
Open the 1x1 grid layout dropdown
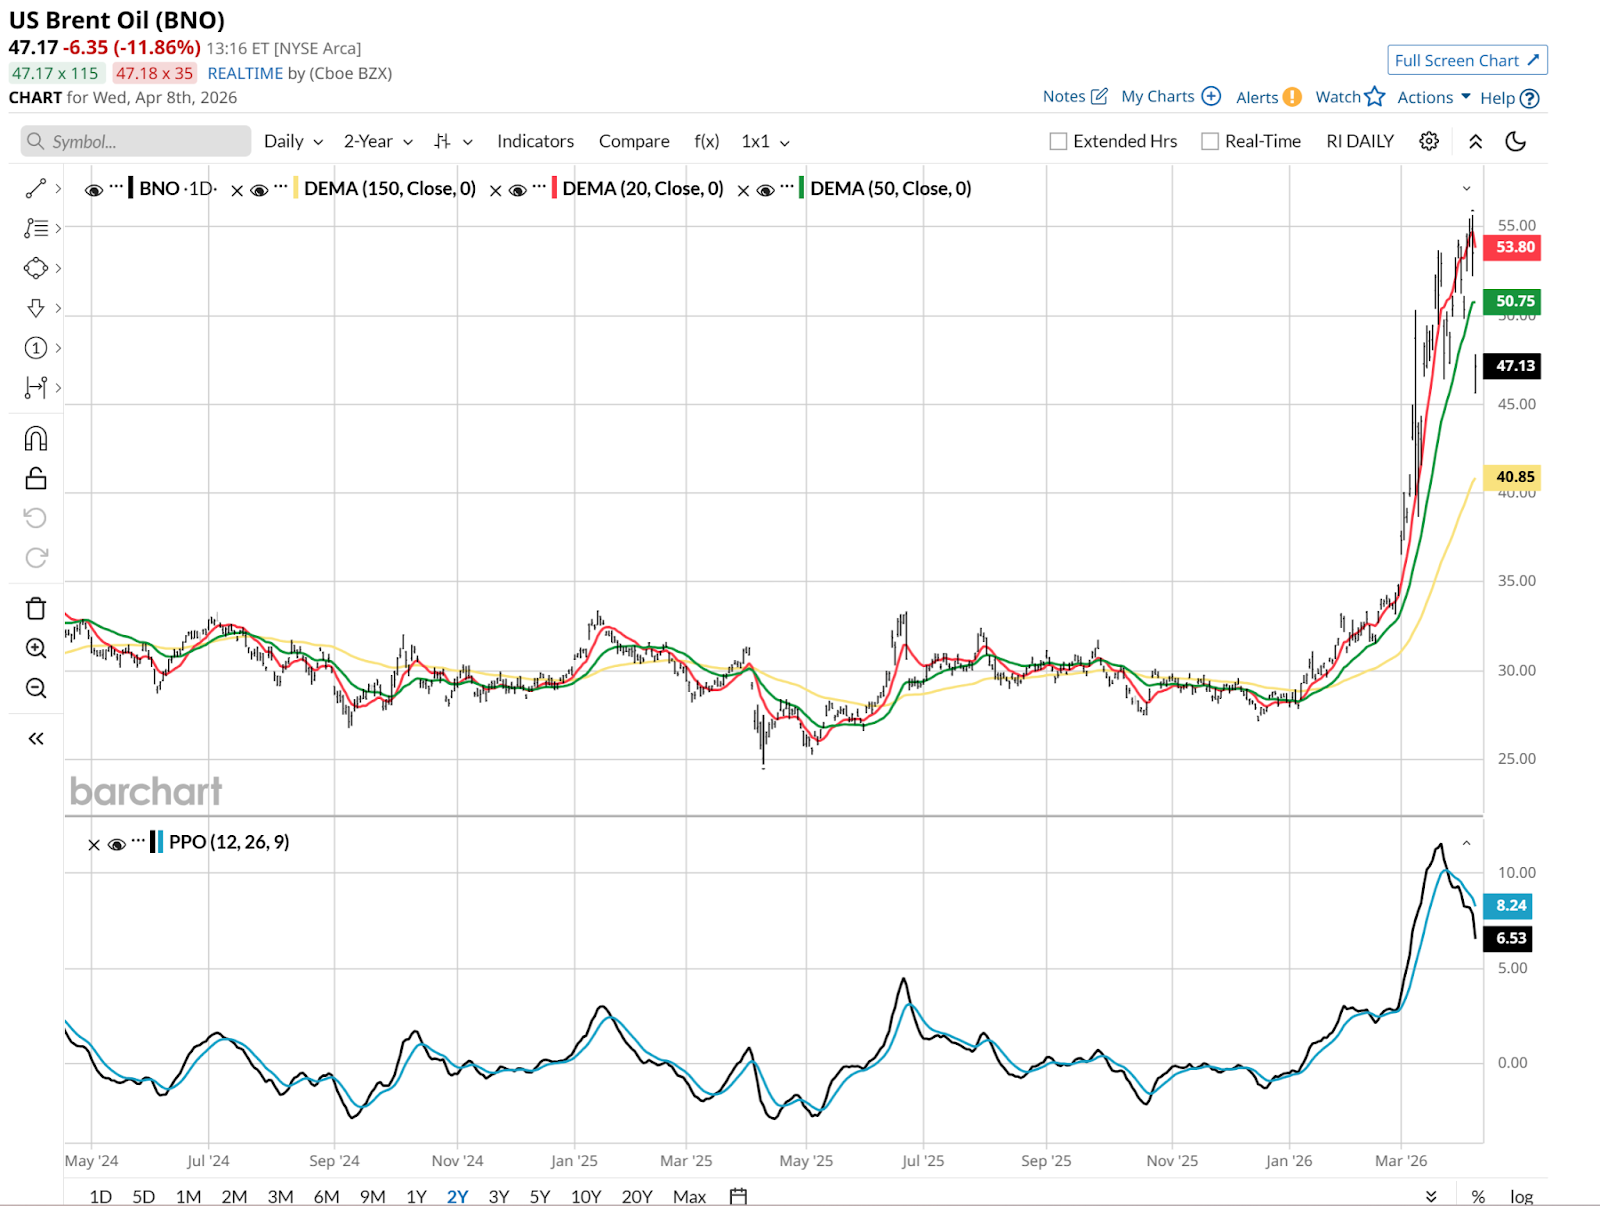coord(765,142)
